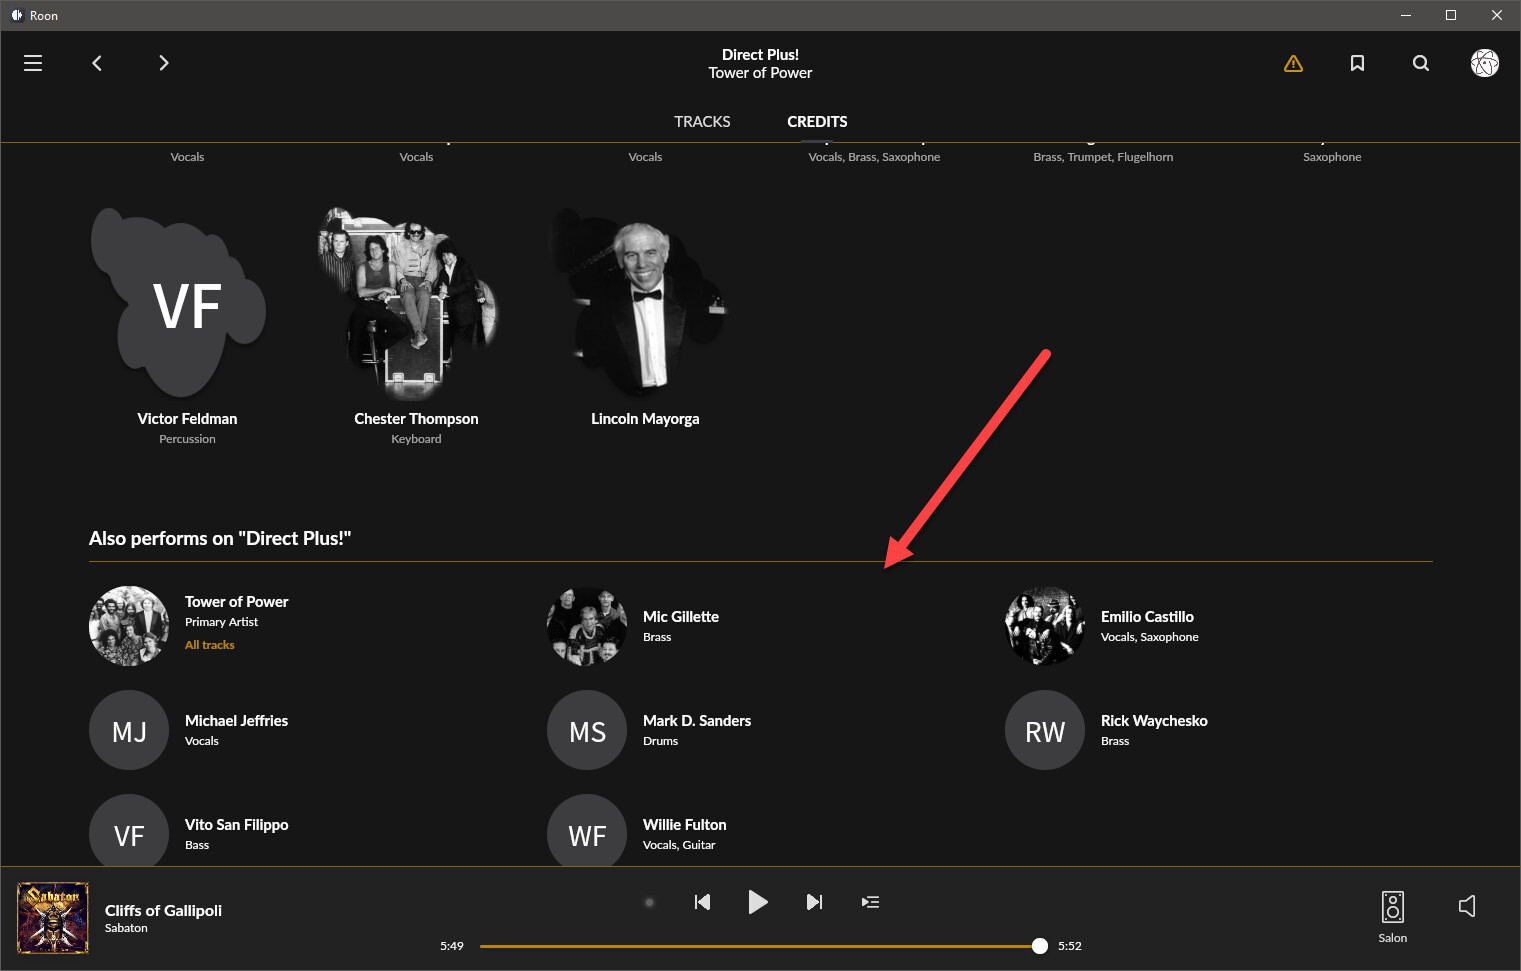Go forward with the right arrow
1521x971 pixels.
164,63
